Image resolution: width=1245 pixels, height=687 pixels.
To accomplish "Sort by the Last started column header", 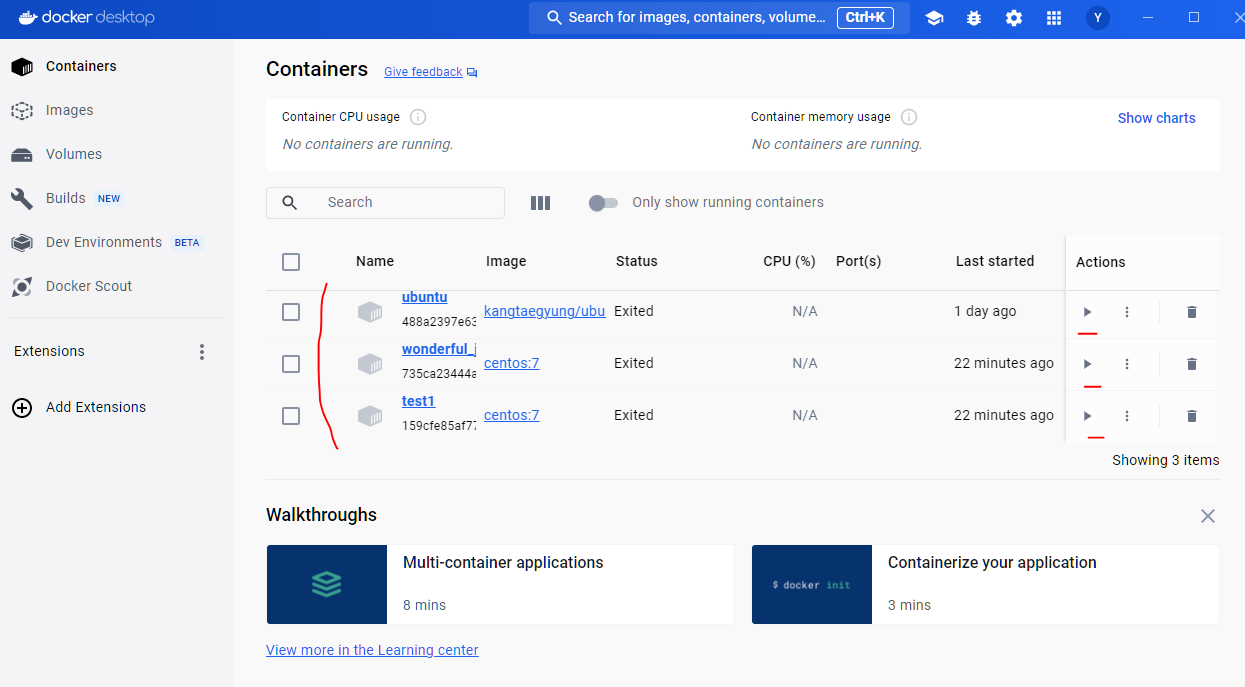I will click(x=995, y=262).
